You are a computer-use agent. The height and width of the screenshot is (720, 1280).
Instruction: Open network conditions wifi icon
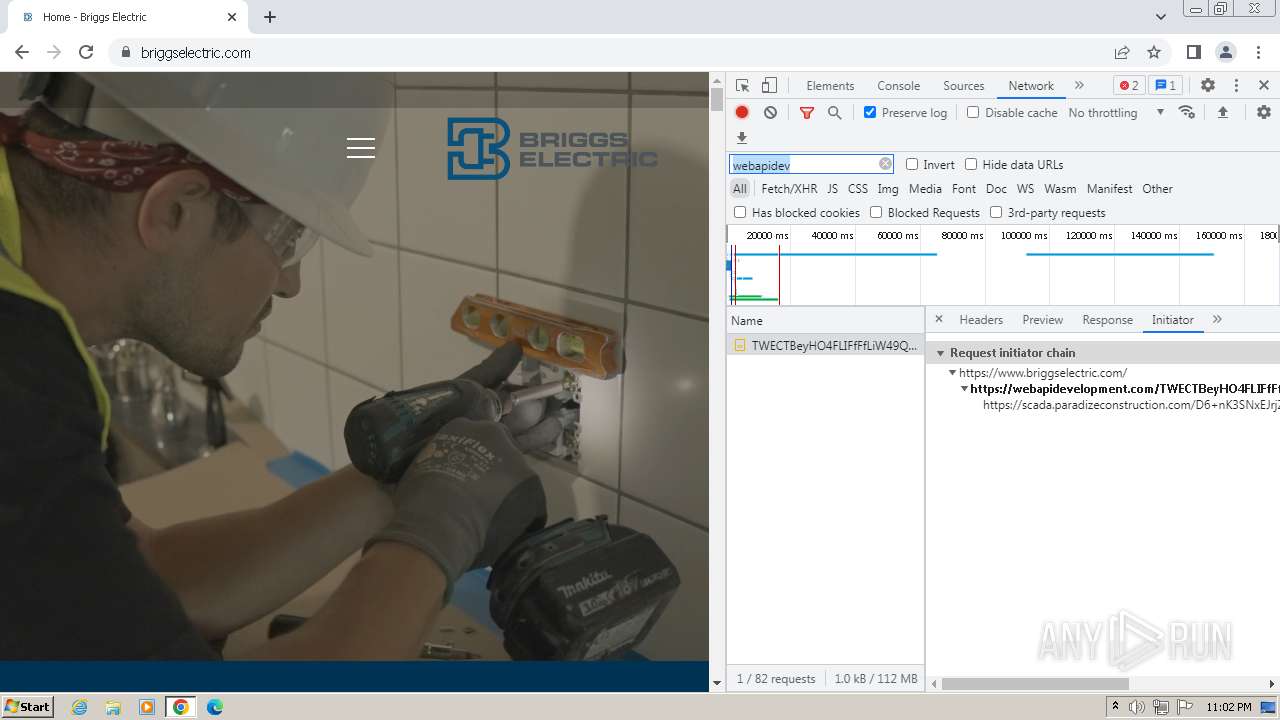[1187, 112]
